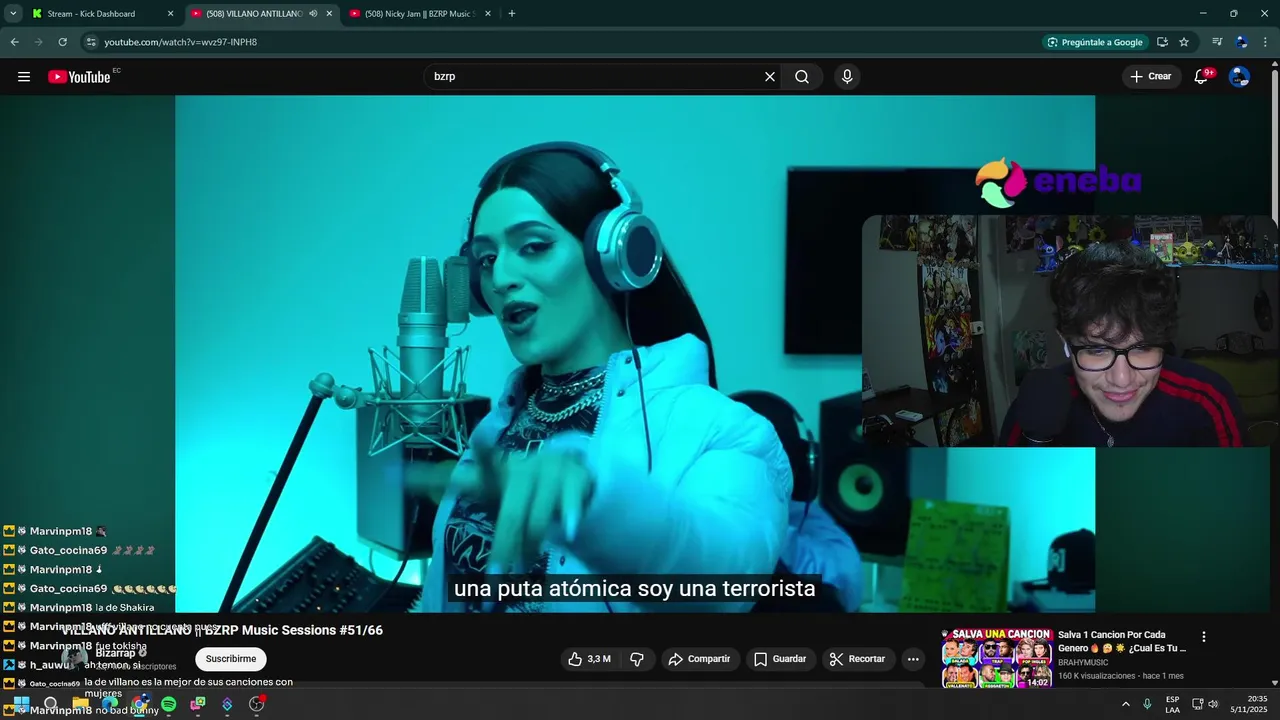1280x720 pixels.
Task: Click the video title VILLANO ANTILLANO
Action: (x=222, y=630)
